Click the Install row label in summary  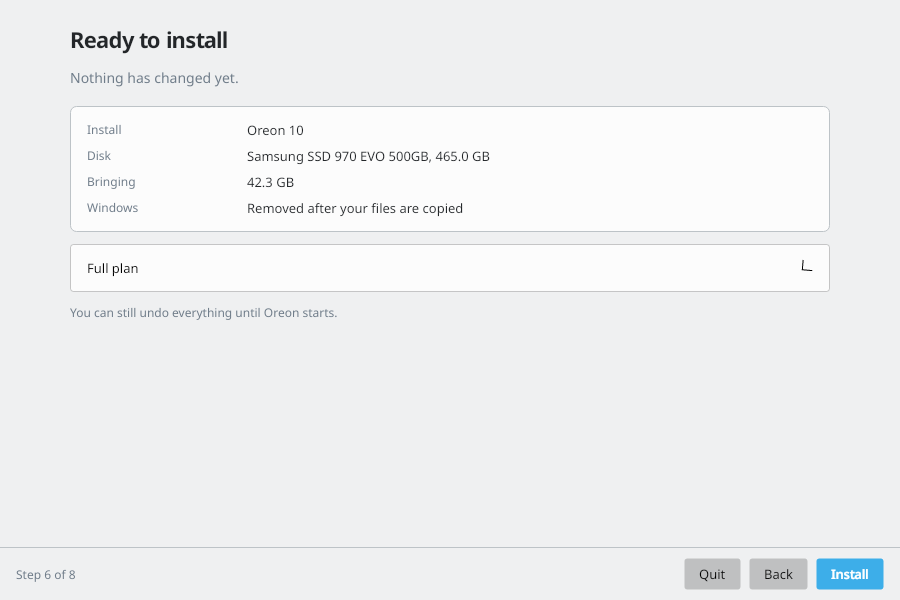104,130
